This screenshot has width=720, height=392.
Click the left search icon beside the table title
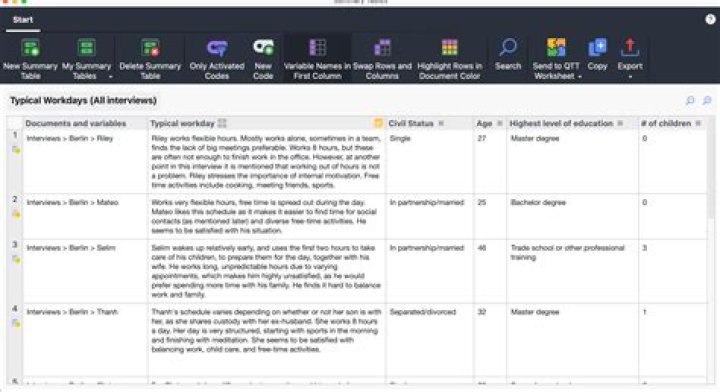pos(690,100)
